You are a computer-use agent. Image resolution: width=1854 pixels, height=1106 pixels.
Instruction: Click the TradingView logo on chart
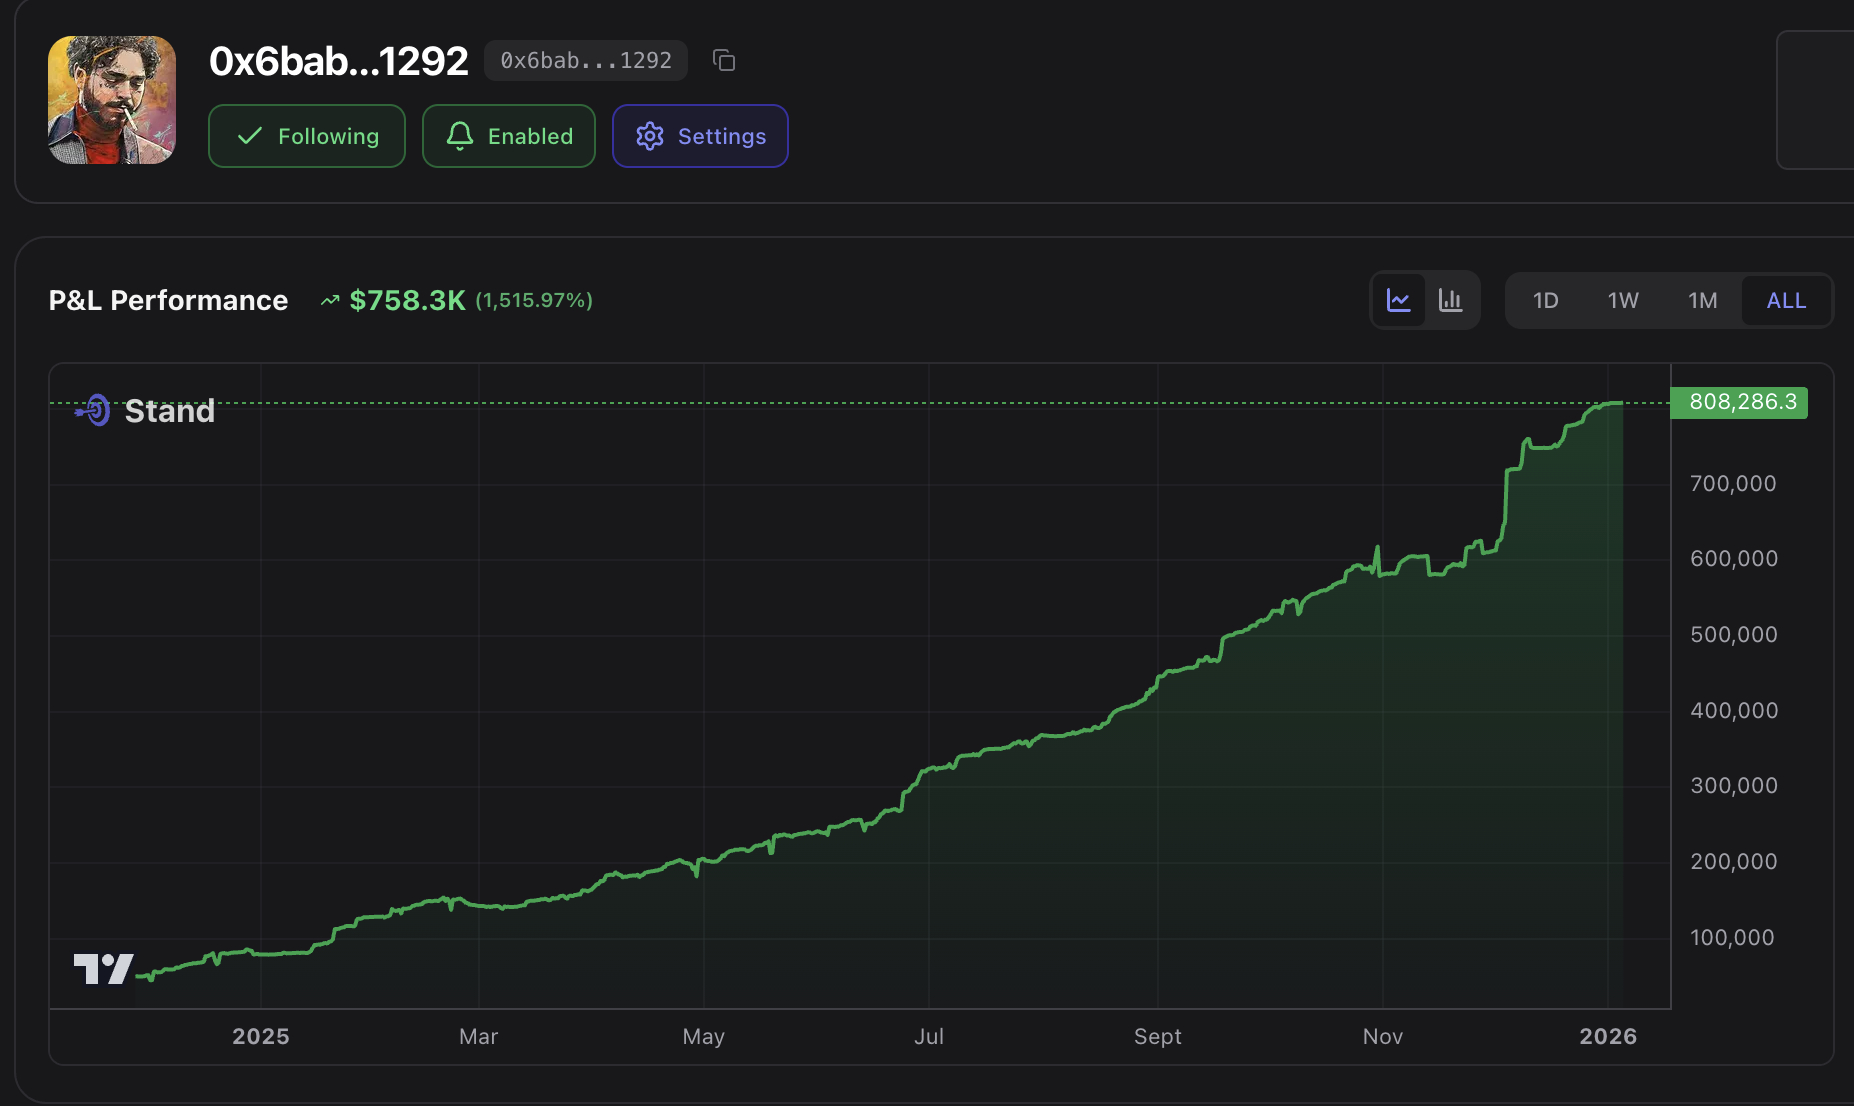click(x=103, y=968)
